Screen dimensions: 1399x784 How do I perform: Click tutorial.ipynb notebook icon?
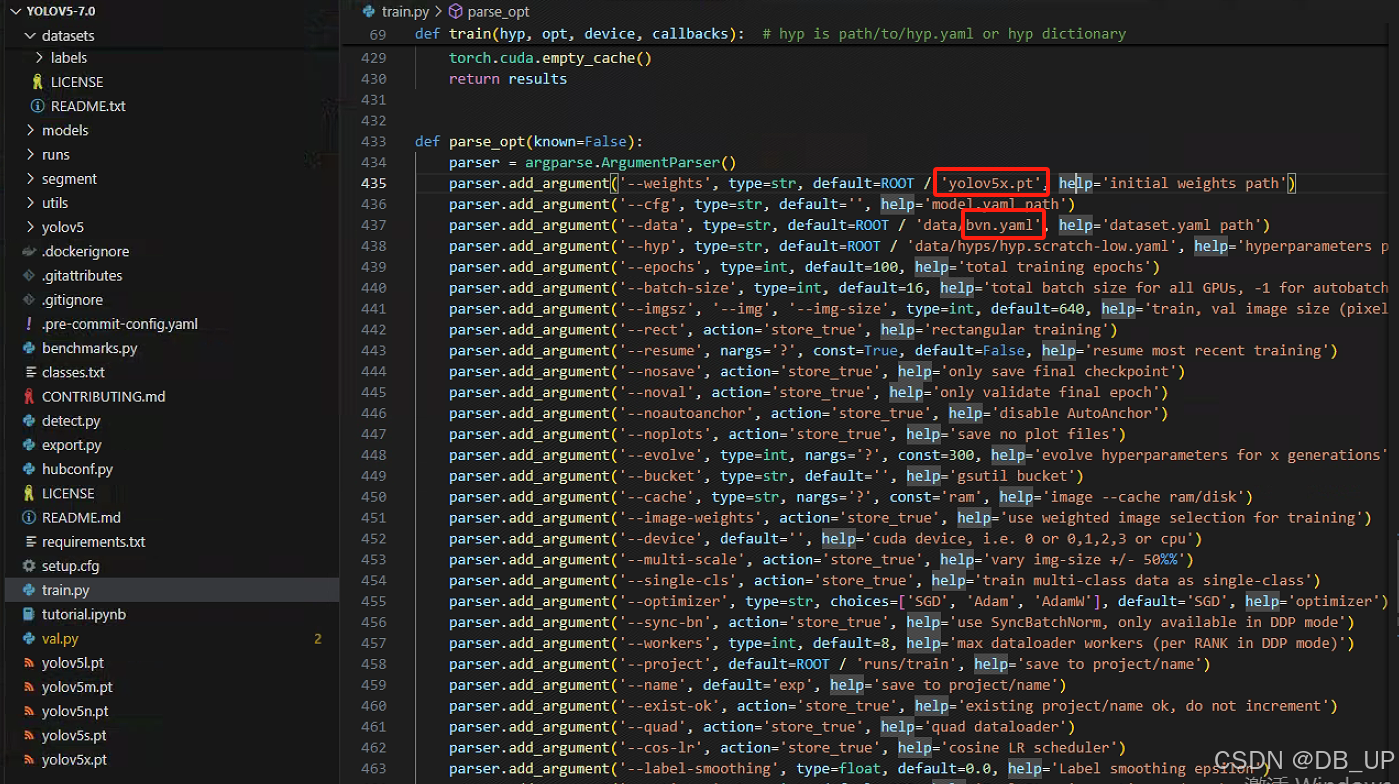[x=29, y=614]
